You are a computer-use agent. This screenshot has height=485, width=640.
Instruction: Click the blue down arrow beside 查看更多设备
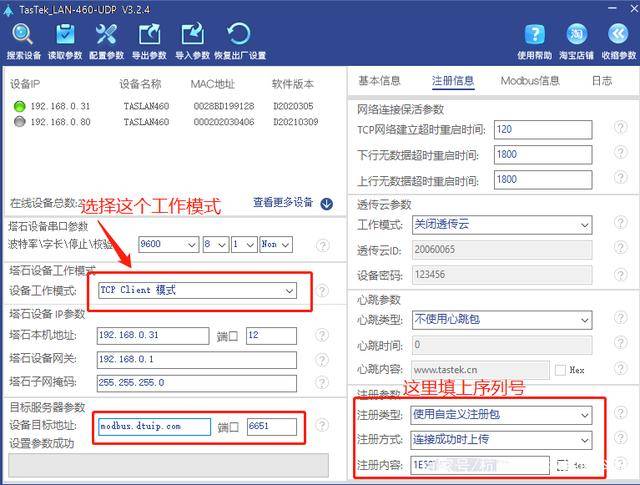327,203
